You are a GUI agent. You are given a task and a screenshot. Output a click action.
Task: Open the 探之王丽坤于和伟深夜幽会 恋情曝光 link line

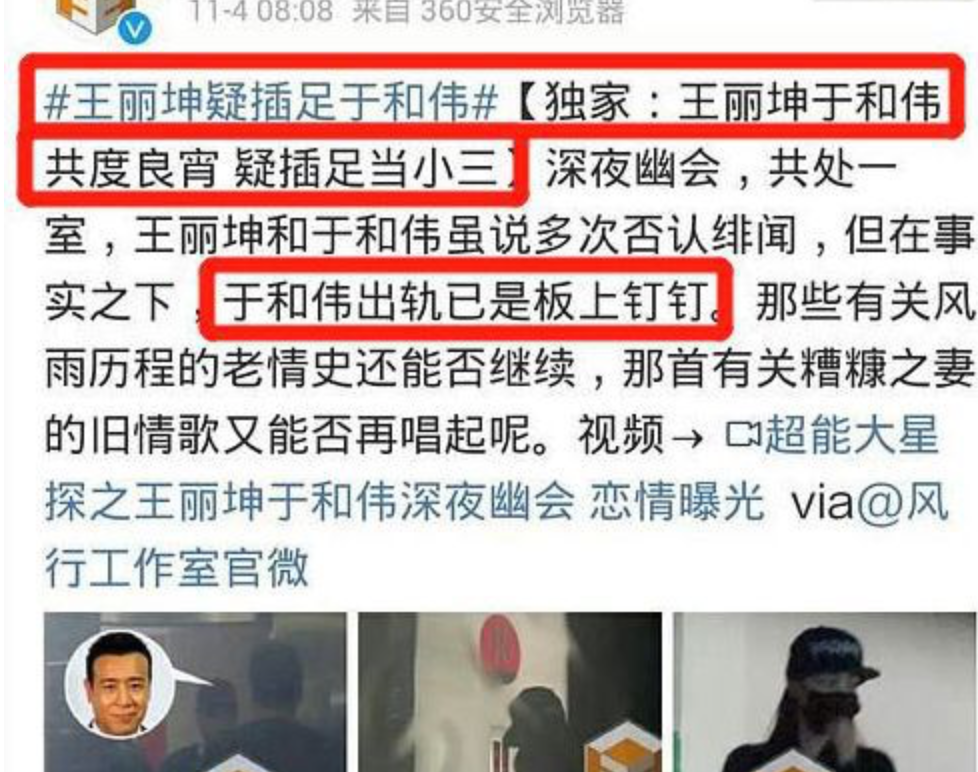pos(404,501)
